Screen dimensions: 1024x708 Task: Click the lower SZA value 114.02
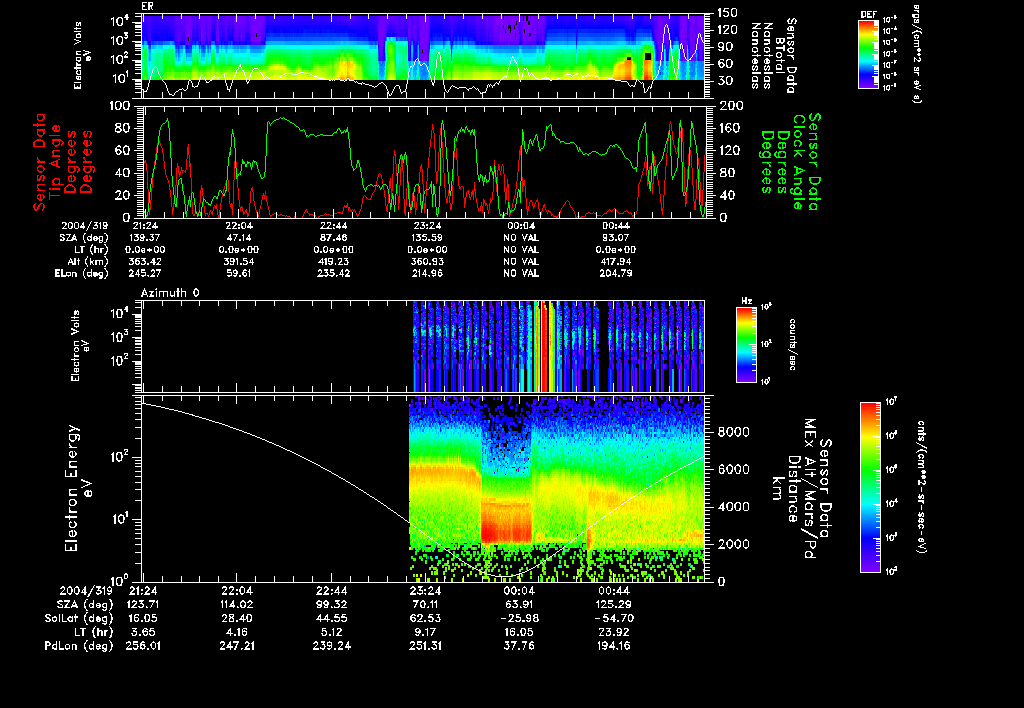tap(237, 604)
